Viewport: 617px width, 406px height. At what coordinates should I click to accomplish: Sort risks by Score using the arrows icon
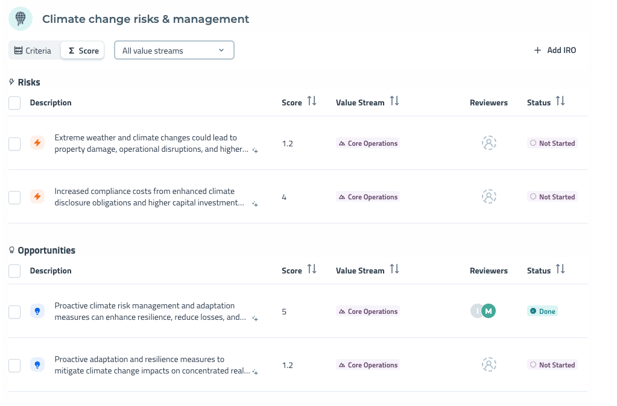(x=312, y=102)
